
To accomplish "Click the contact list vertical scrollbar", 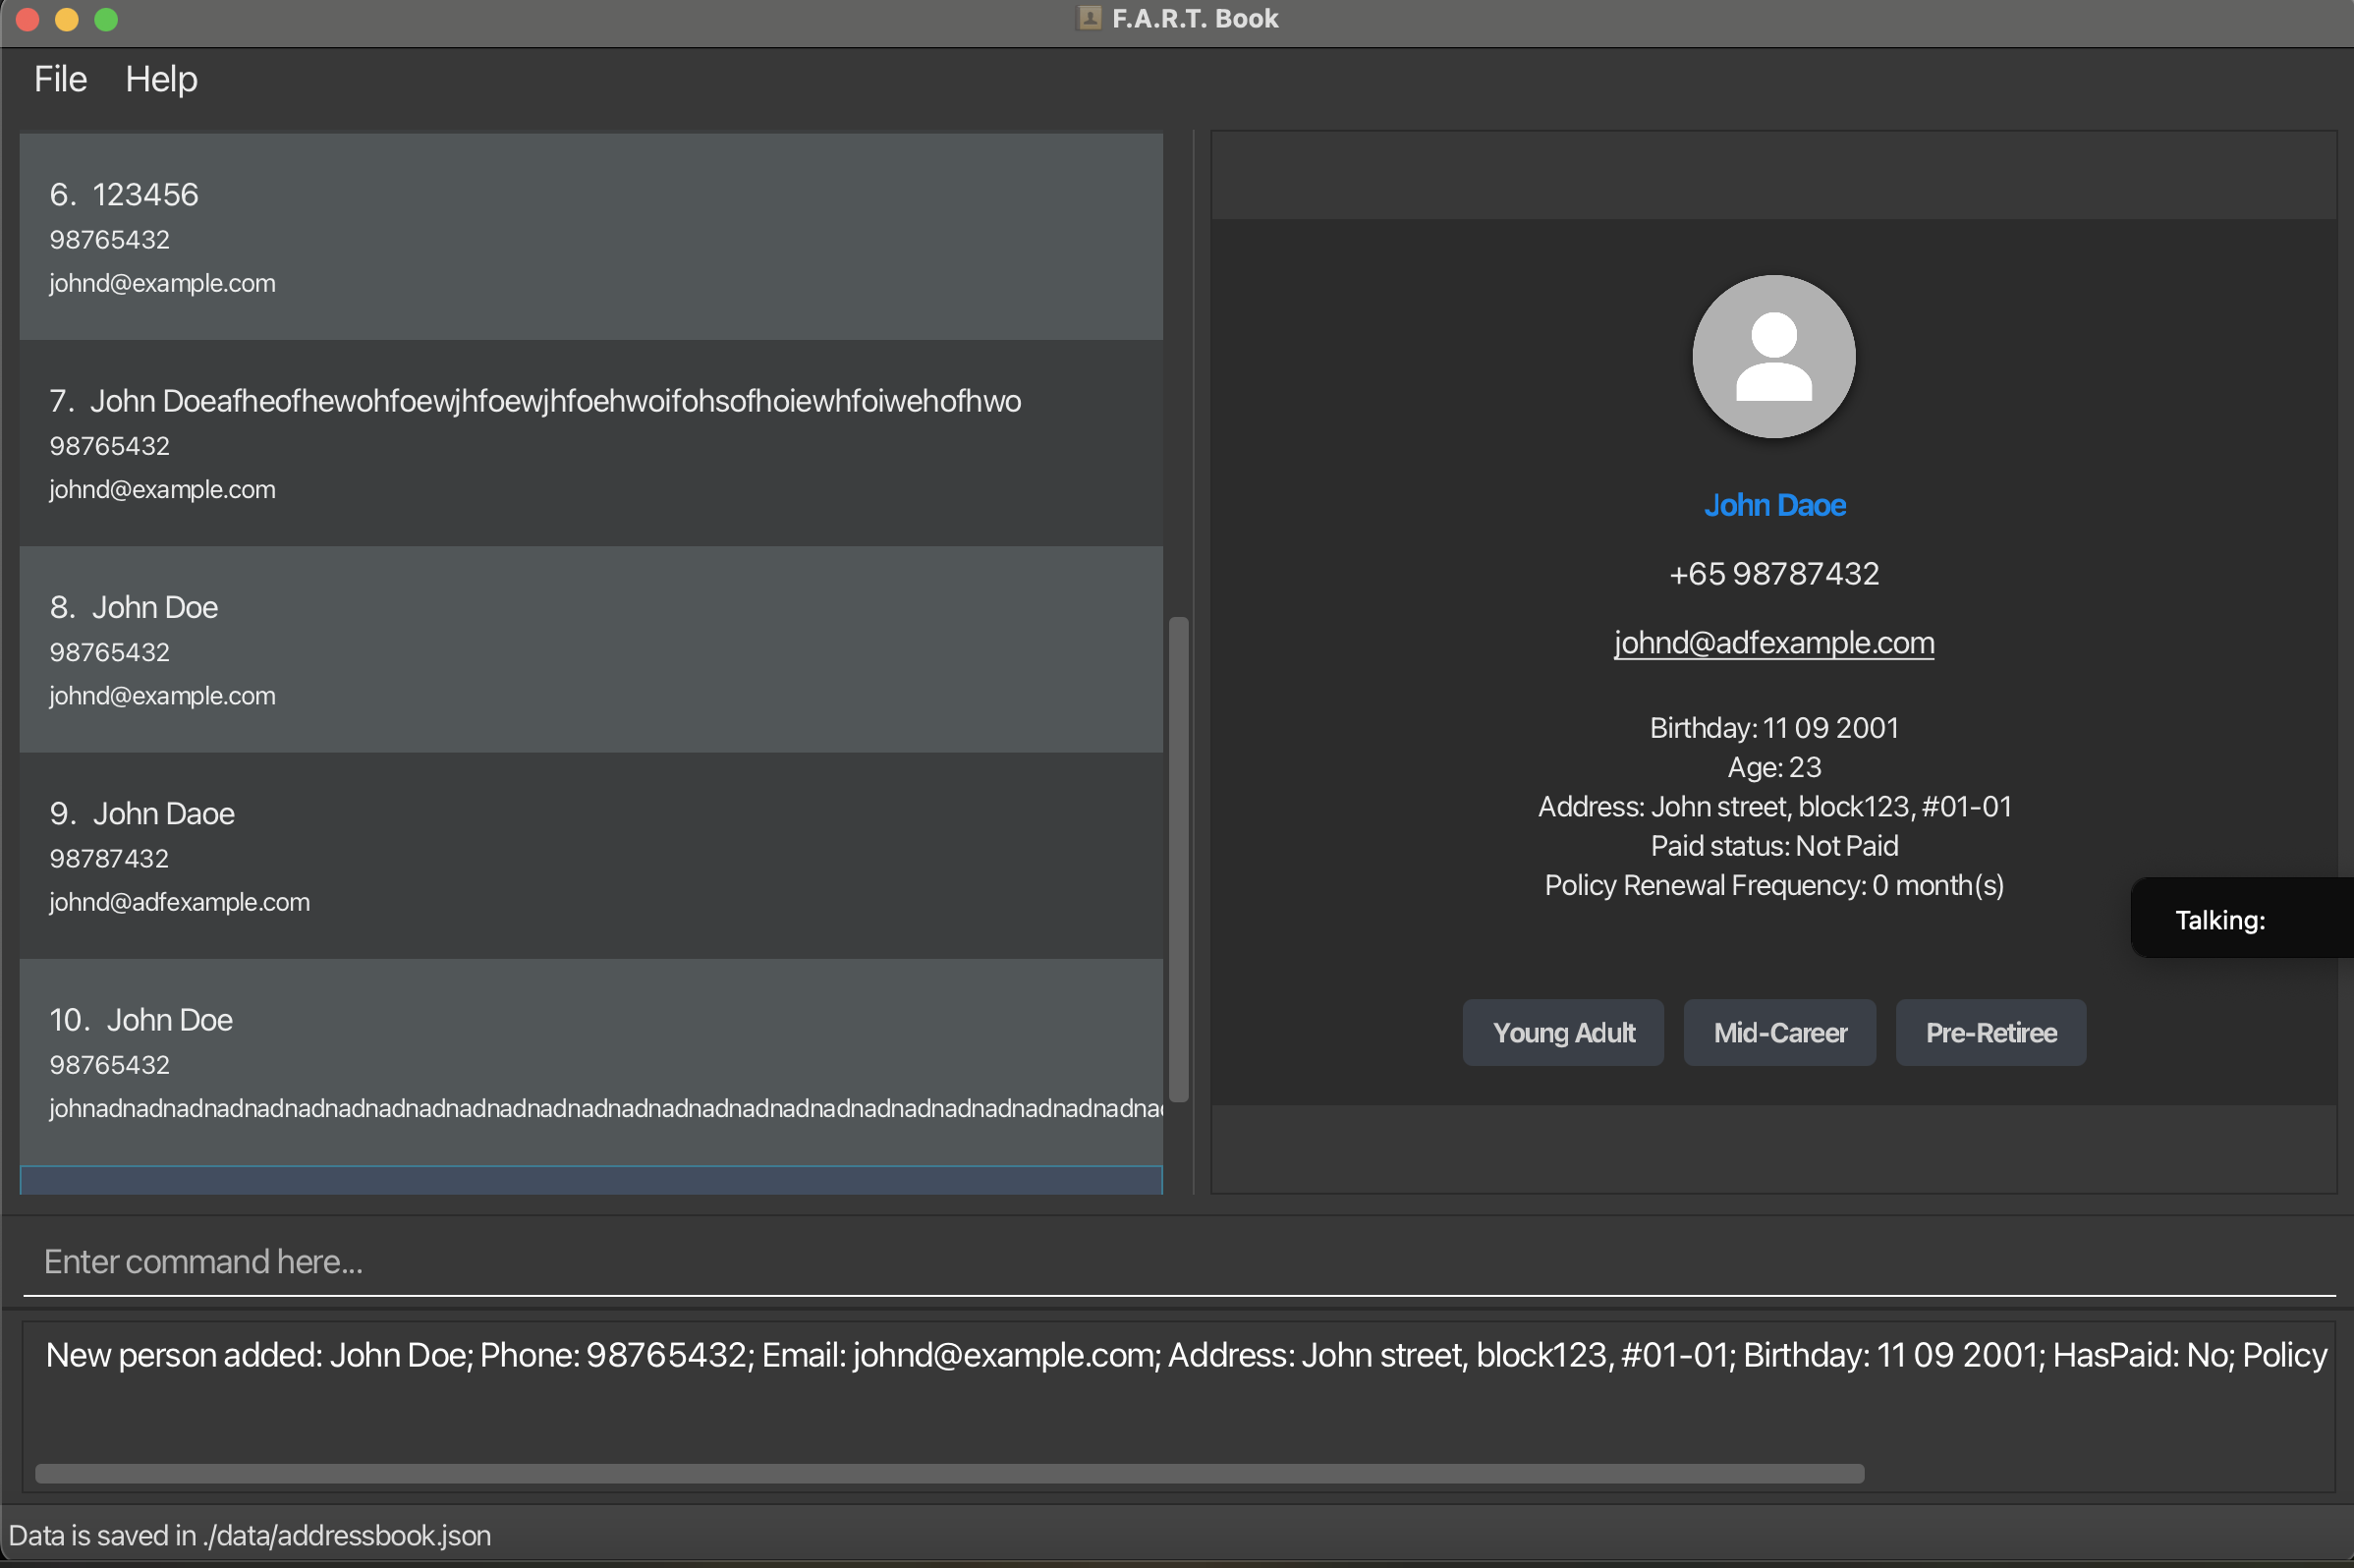I will [1179, 859].
